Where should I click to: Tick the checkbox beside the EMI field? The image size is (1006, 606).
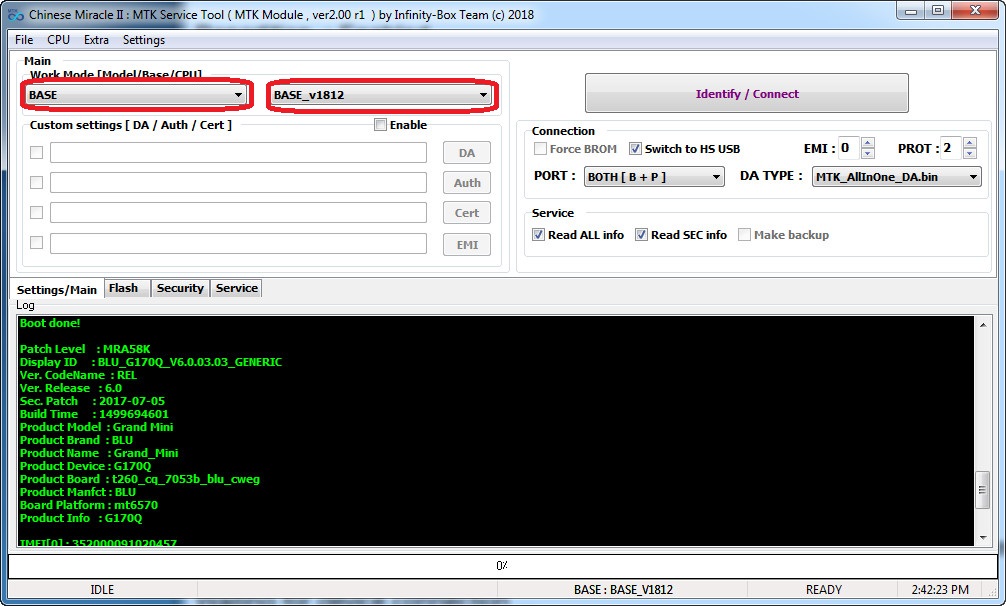point(37,242)
